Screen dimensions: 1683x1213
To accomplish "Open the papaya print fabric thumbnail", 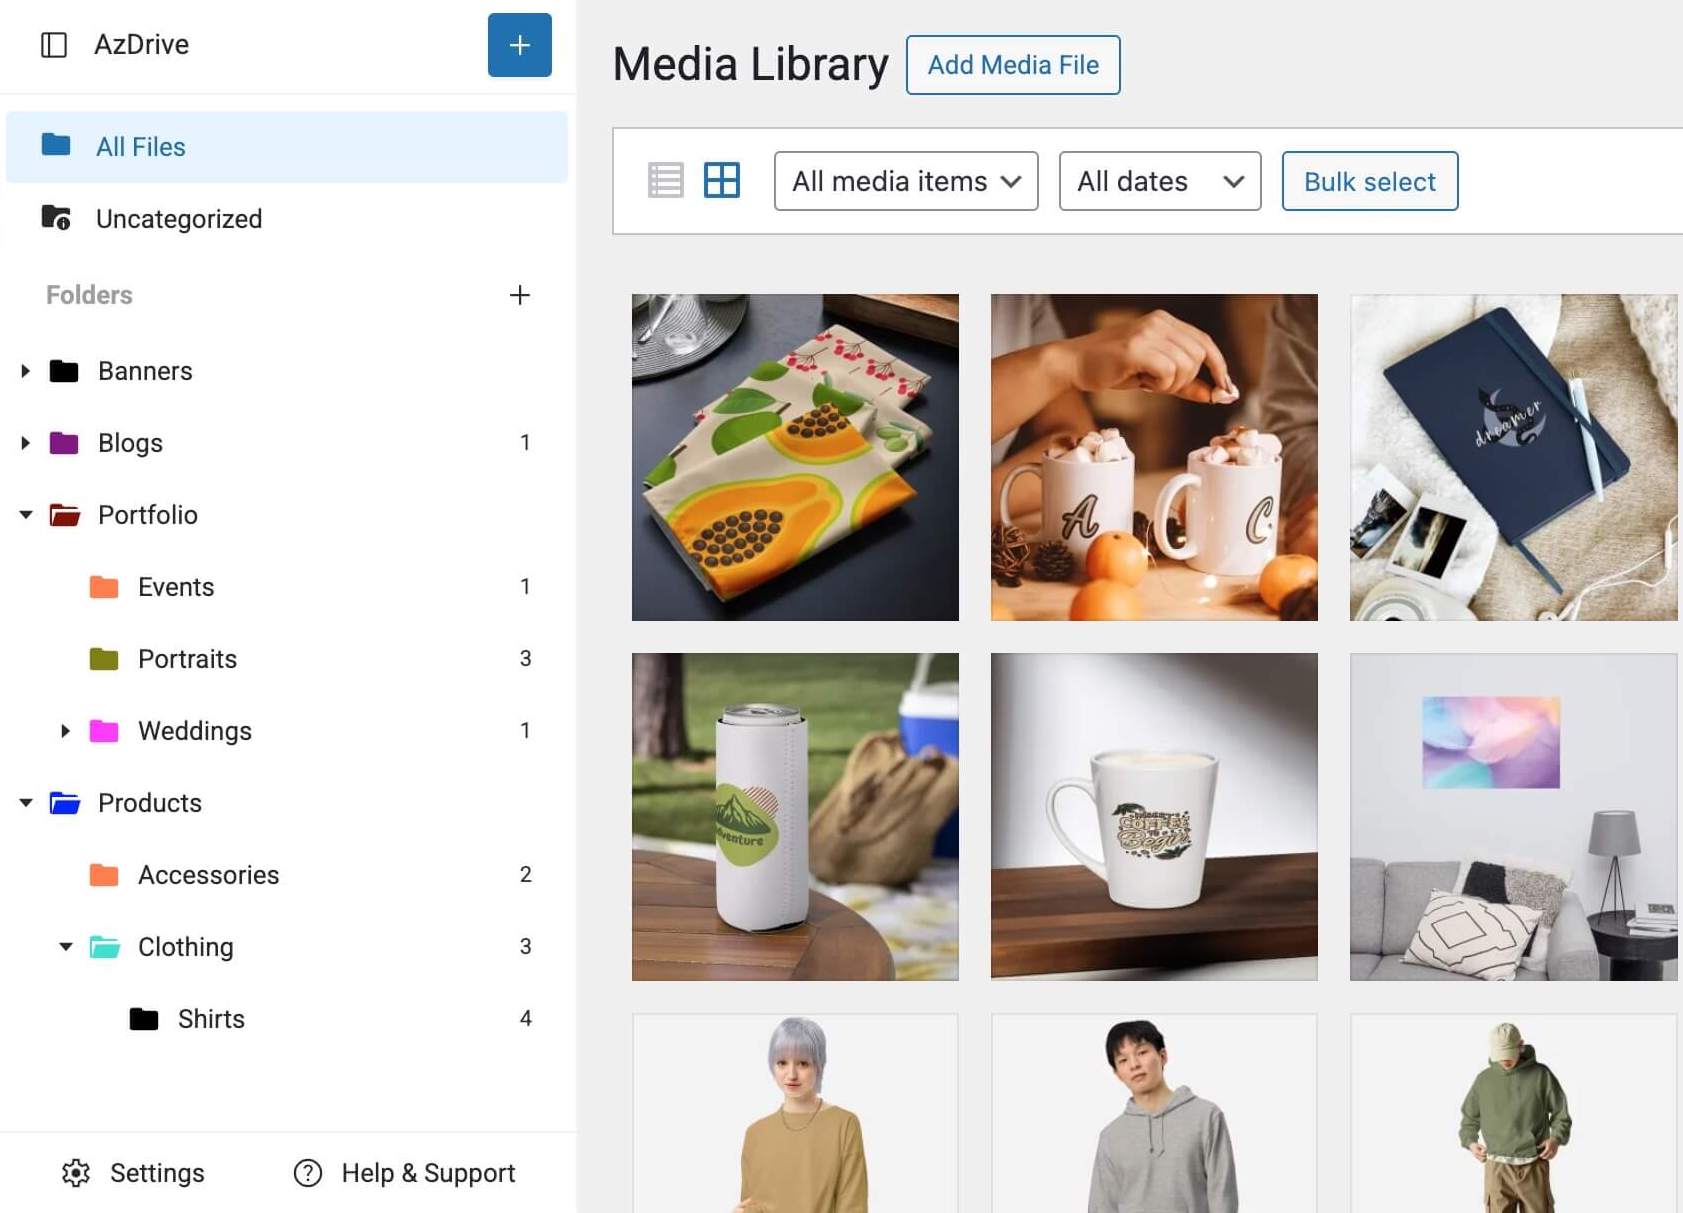I will (x=795, y=457).
